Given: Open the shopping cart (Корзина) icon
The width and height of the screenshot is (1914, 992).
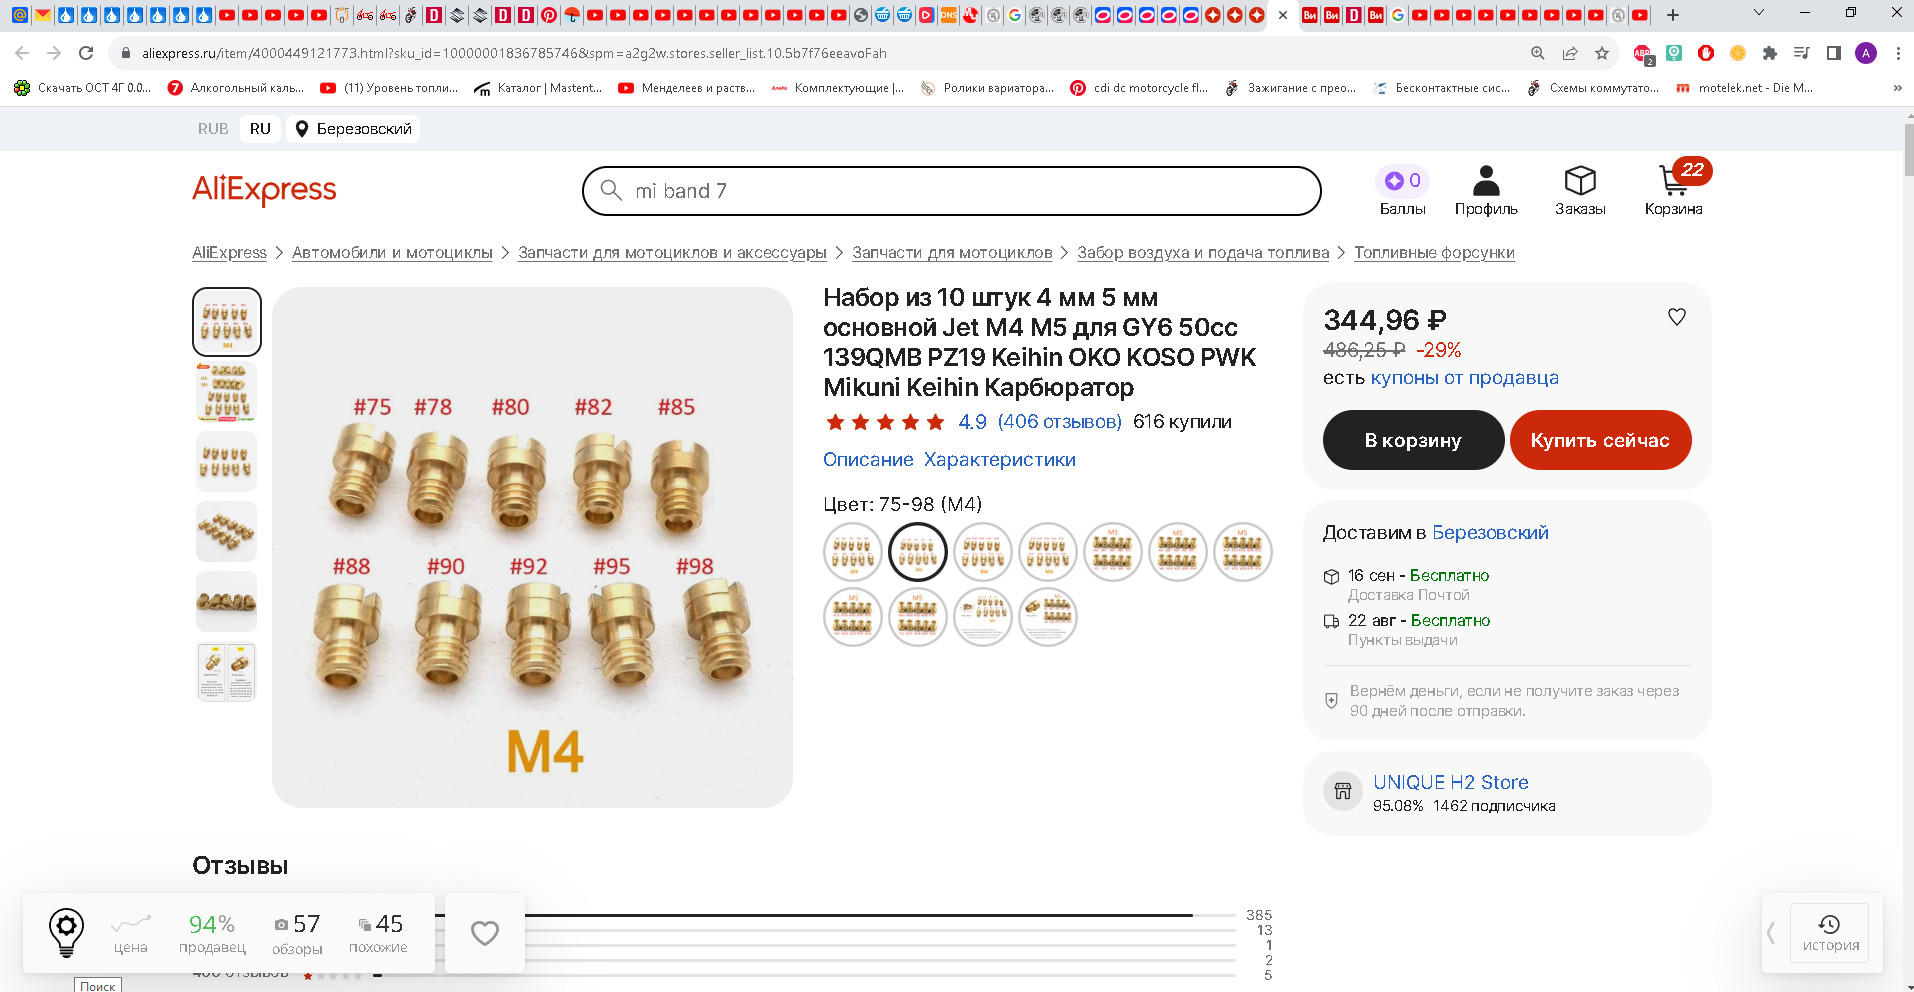Looking at the screenshot, I should tap(1673, 183).
